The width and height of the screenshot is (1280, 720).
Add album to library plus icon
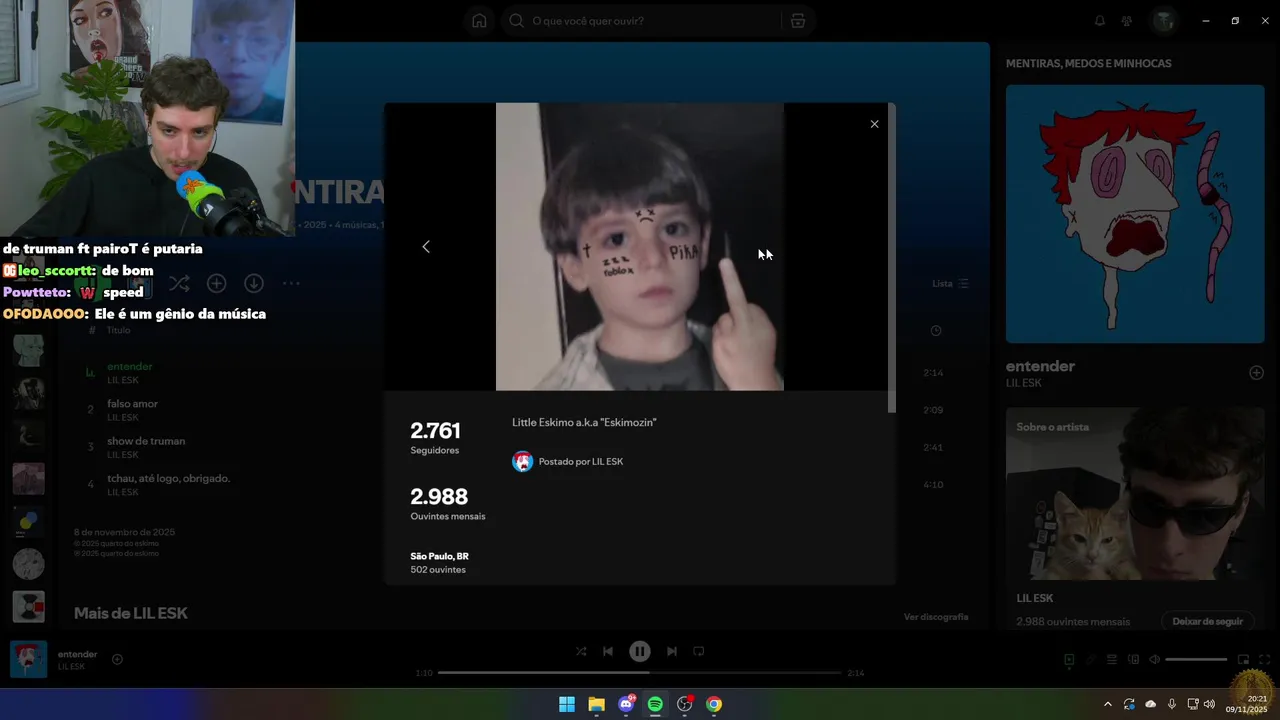point(216,284)
